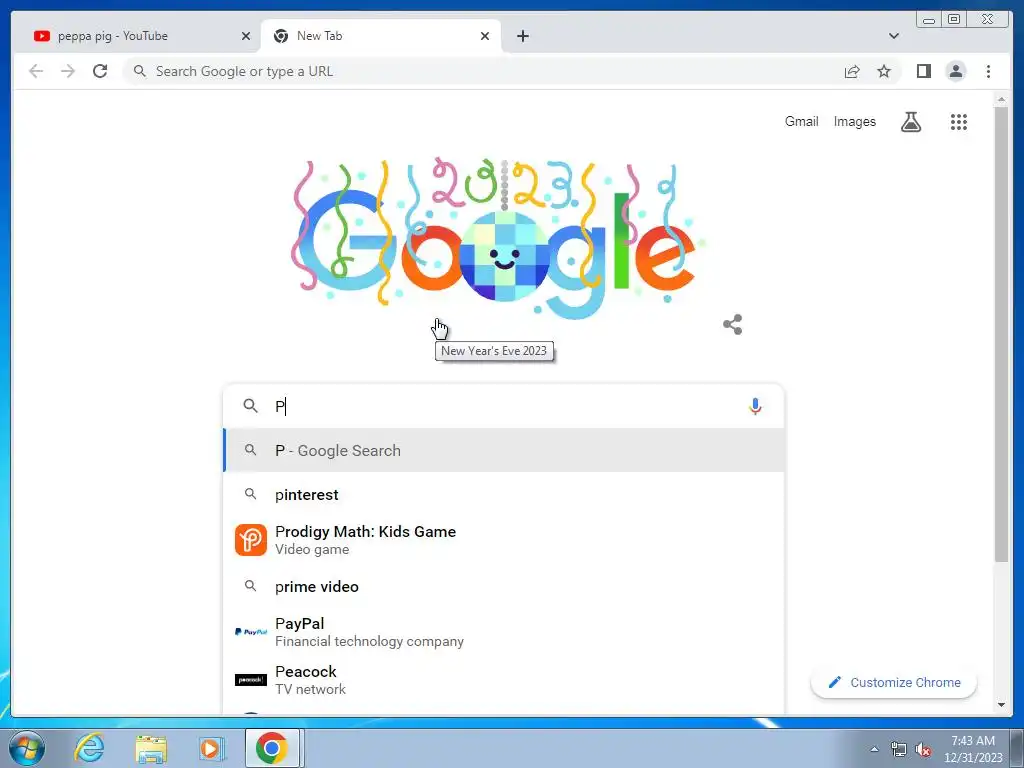The height and width of the screenshot is (768, 1024).
Task: Click the muted volume tray icon
Action: [x=923, y=750]
